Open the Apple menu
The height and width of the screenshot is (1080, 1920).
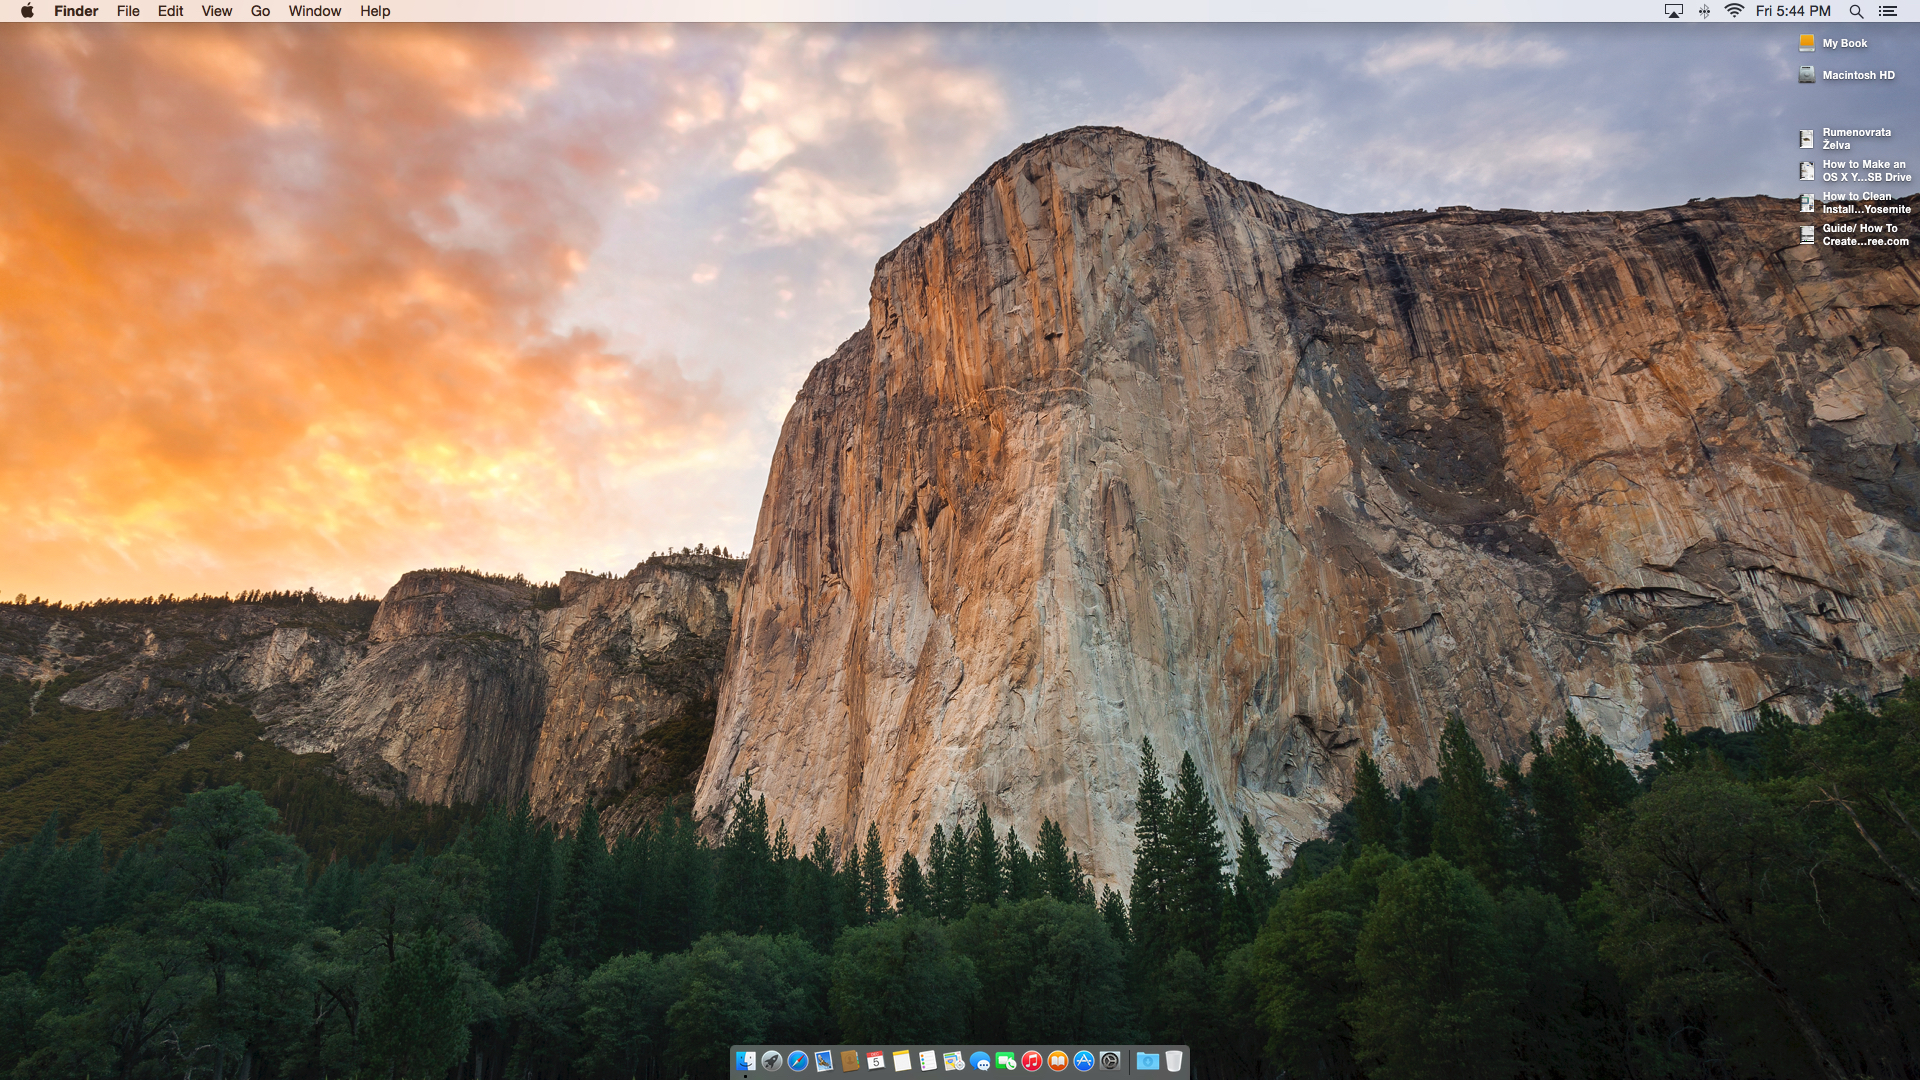[27, 11]
